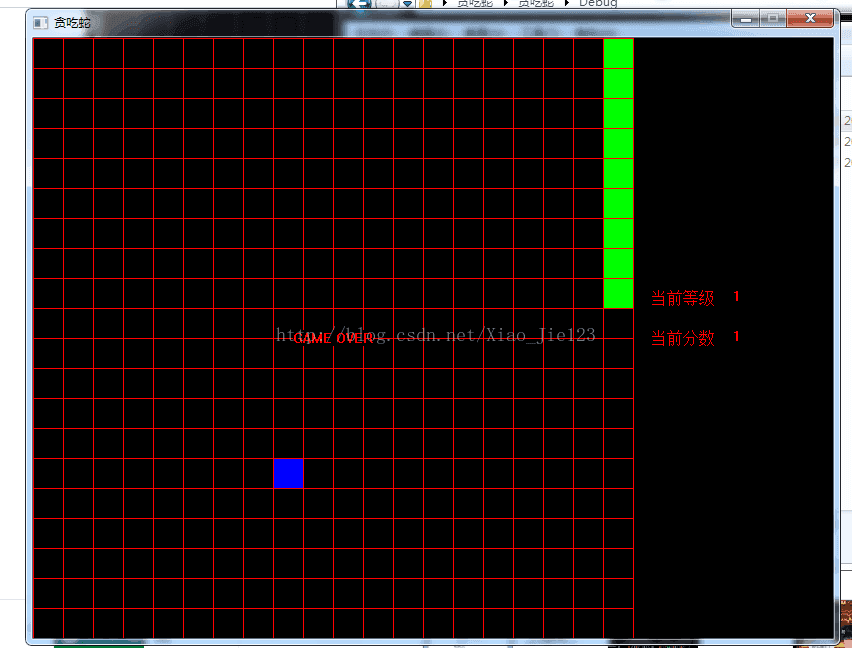
Task: Minimize the 贪吃蛇 game window
Action: click(x=746, y=18)
